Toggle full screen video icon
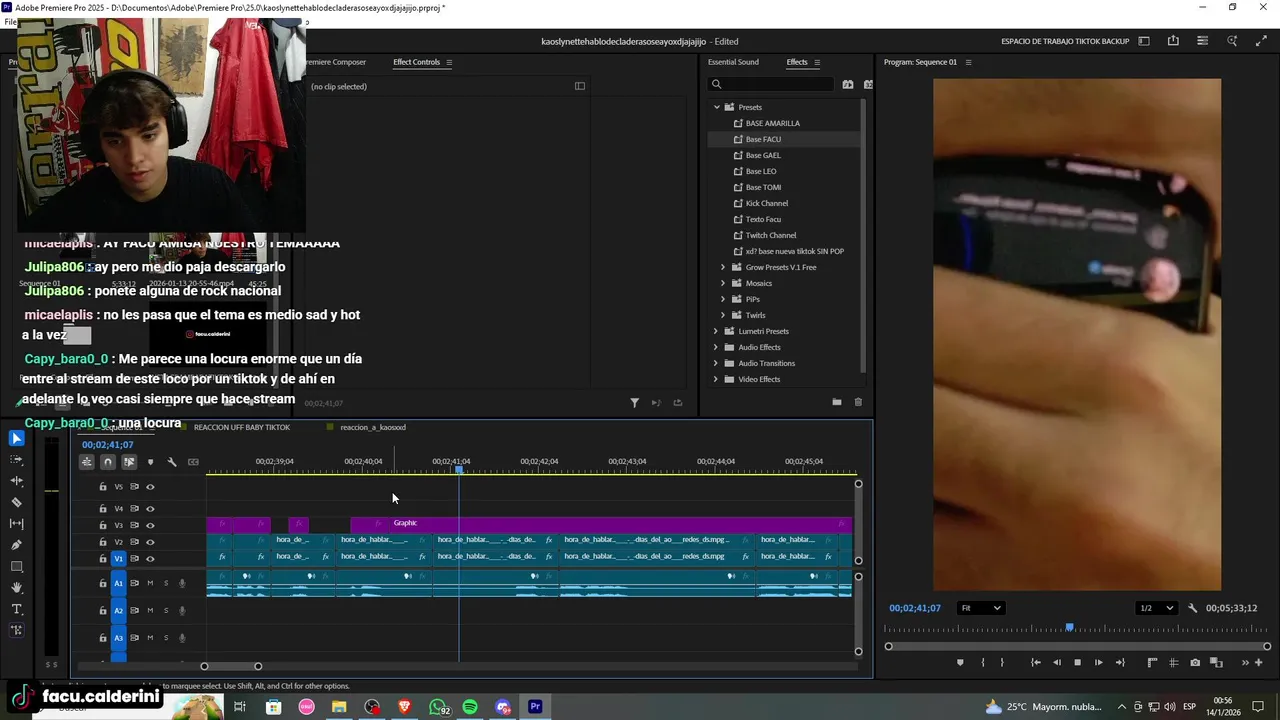The height and width of the screenshot is (720, 1280). [x=1261, y=41]
